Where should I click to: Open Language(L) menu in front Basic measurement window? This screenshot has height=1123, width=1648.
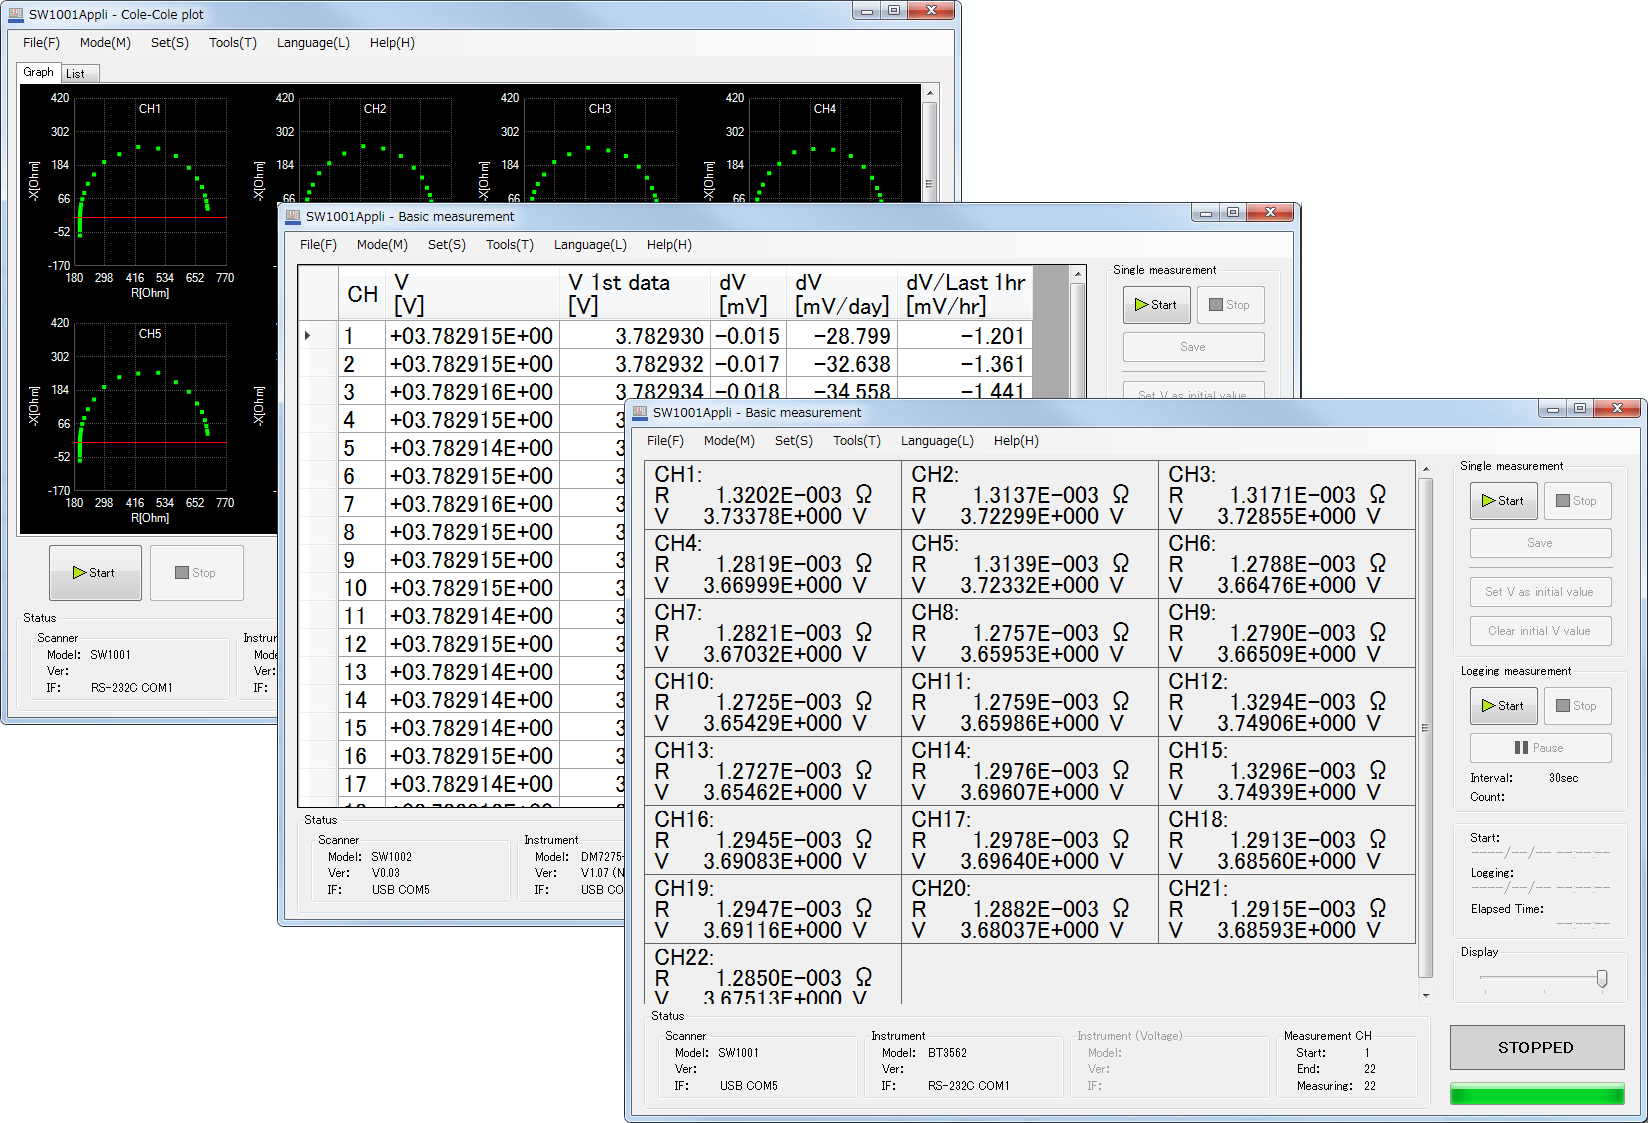[x=937, y=441]
